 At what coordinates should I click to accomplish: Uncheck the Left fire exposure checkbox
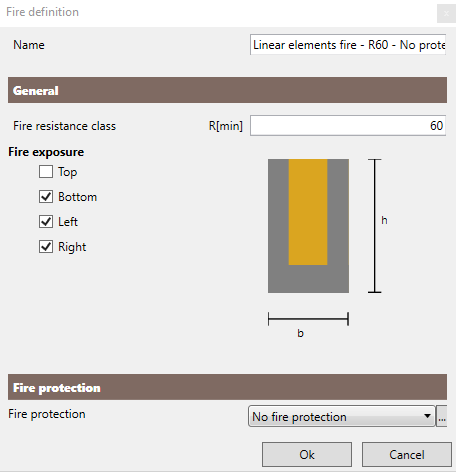point(46,222)
